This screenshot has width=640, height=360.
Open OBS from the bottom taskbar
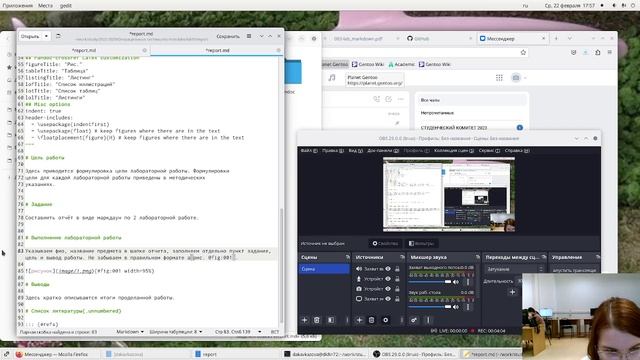pos(415,354)
